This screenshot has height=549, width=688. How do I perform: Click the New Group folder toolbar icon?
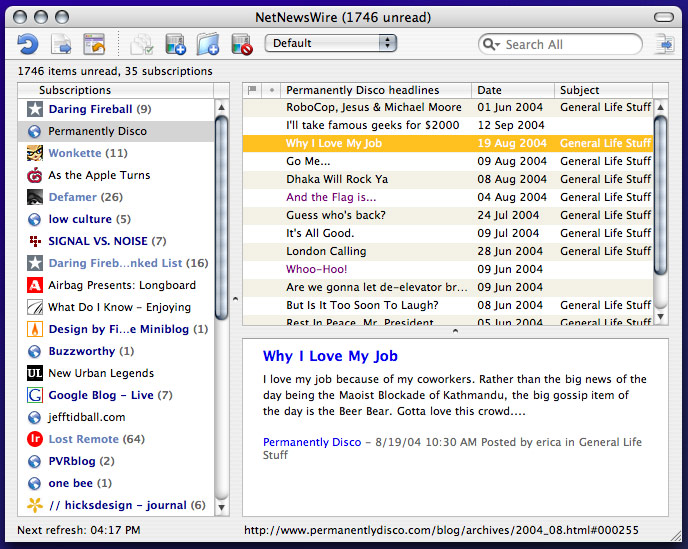pyautogui.click(x=208, y=44)
